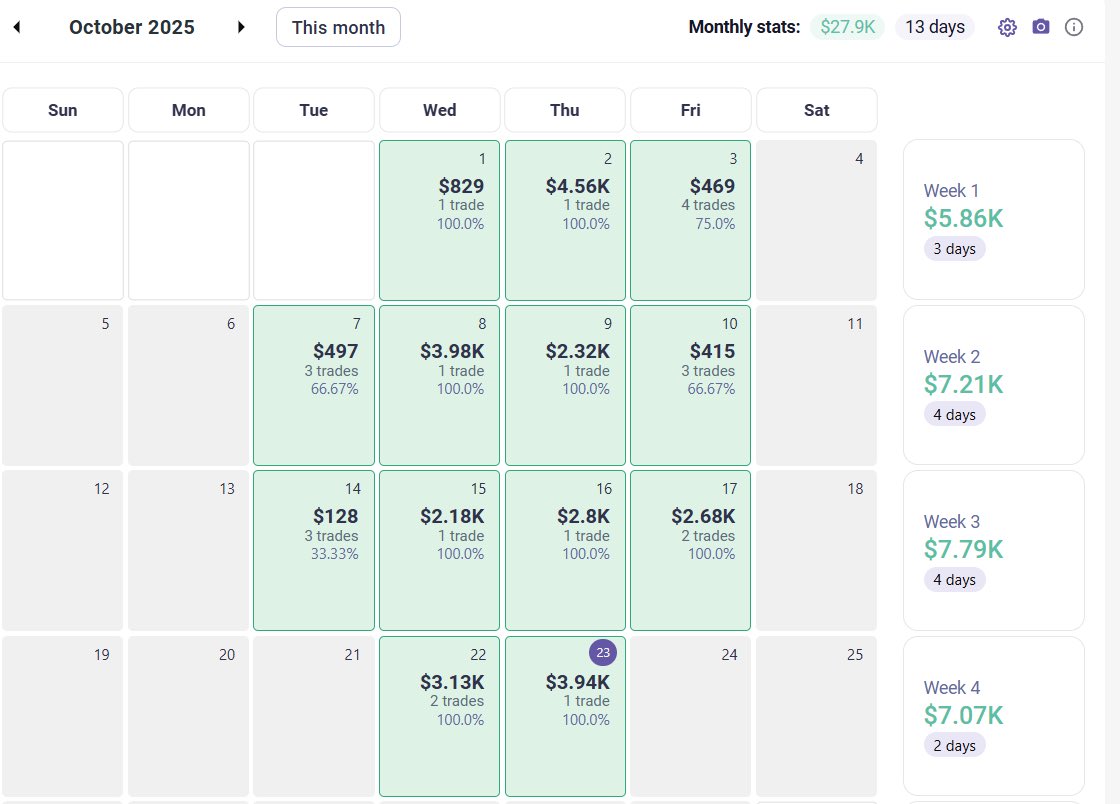Click the This month button
The image size is (1120, 804).
pos(339,27)
